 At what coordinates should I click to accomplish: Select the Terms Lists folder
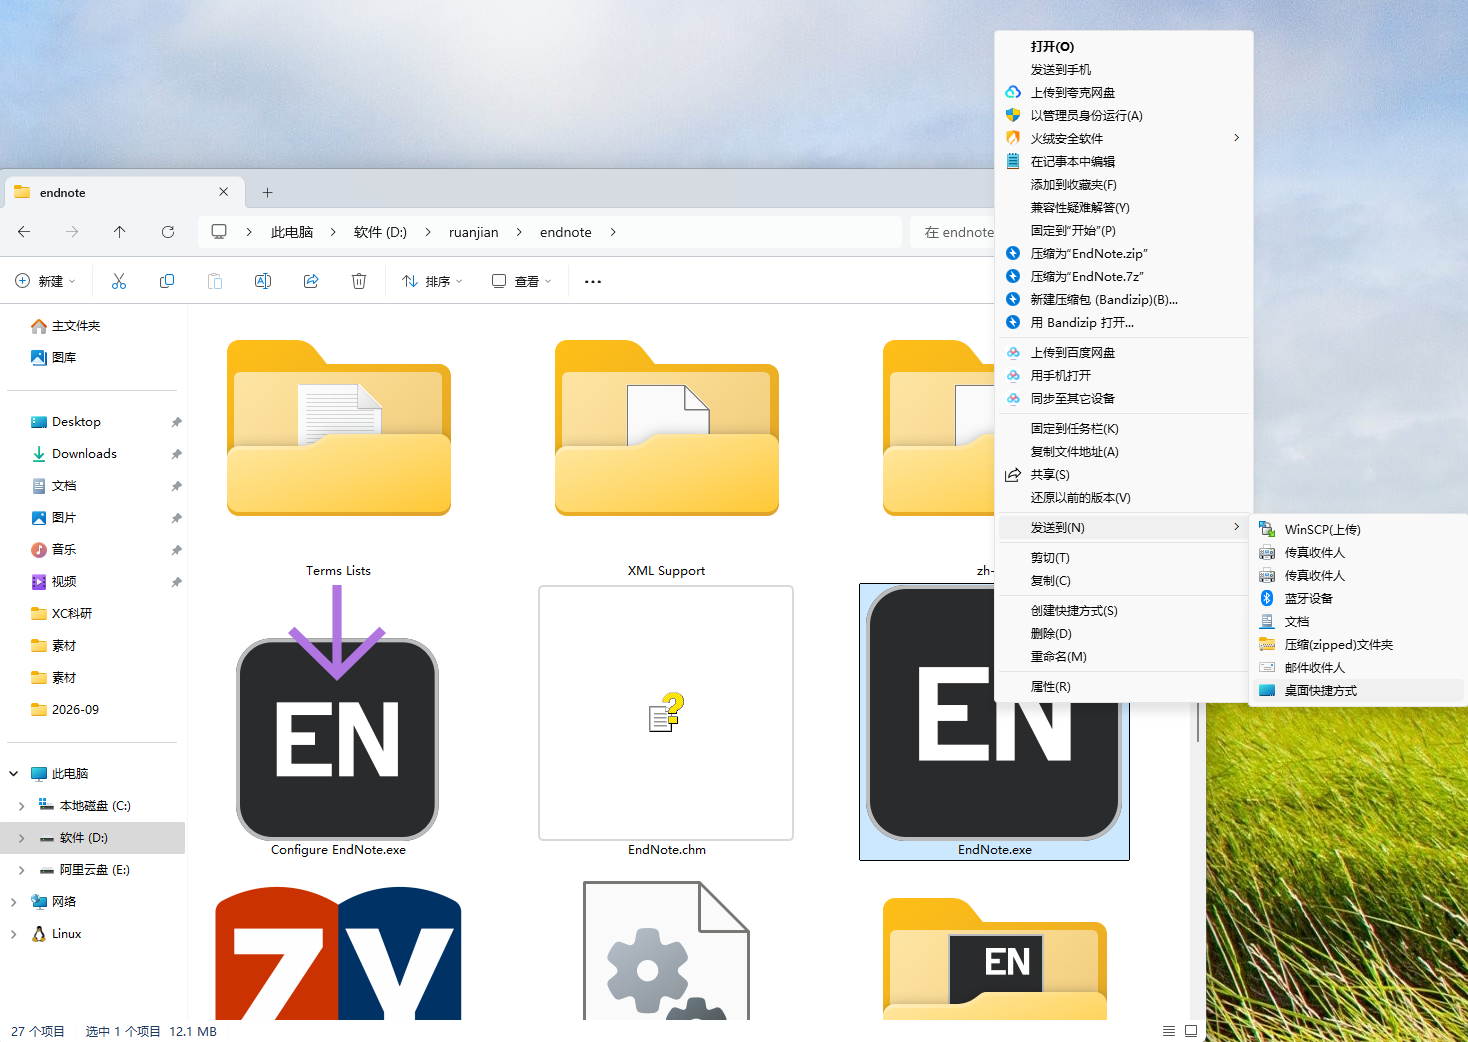(x=339, y=428)
